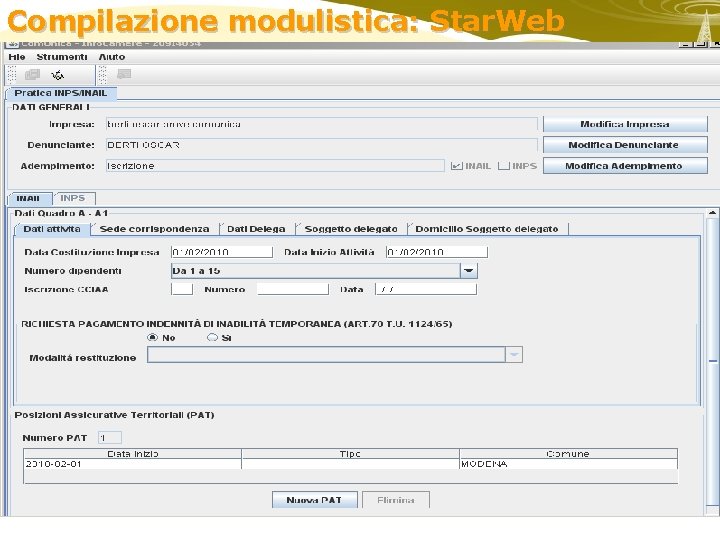Click the CCIAA Data field
Screen dimensions: 720x540
tap(426, 289)
